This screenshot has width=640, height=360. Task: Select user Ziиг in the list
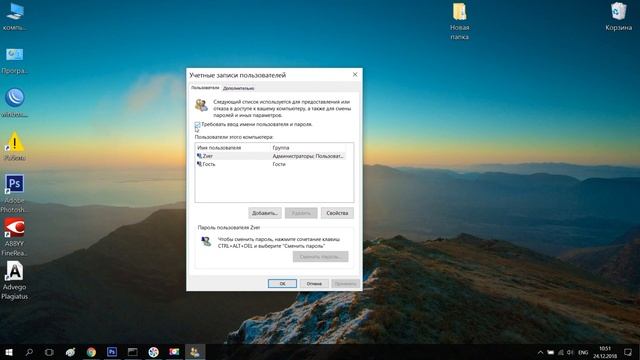[x=270, y=156]
